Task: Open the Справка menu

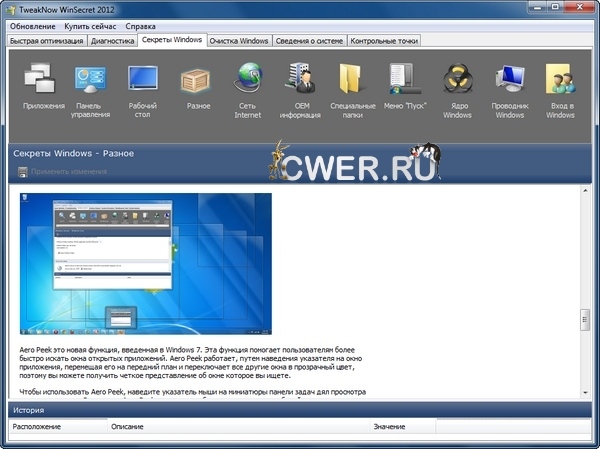Action: (x=140, y=25)
